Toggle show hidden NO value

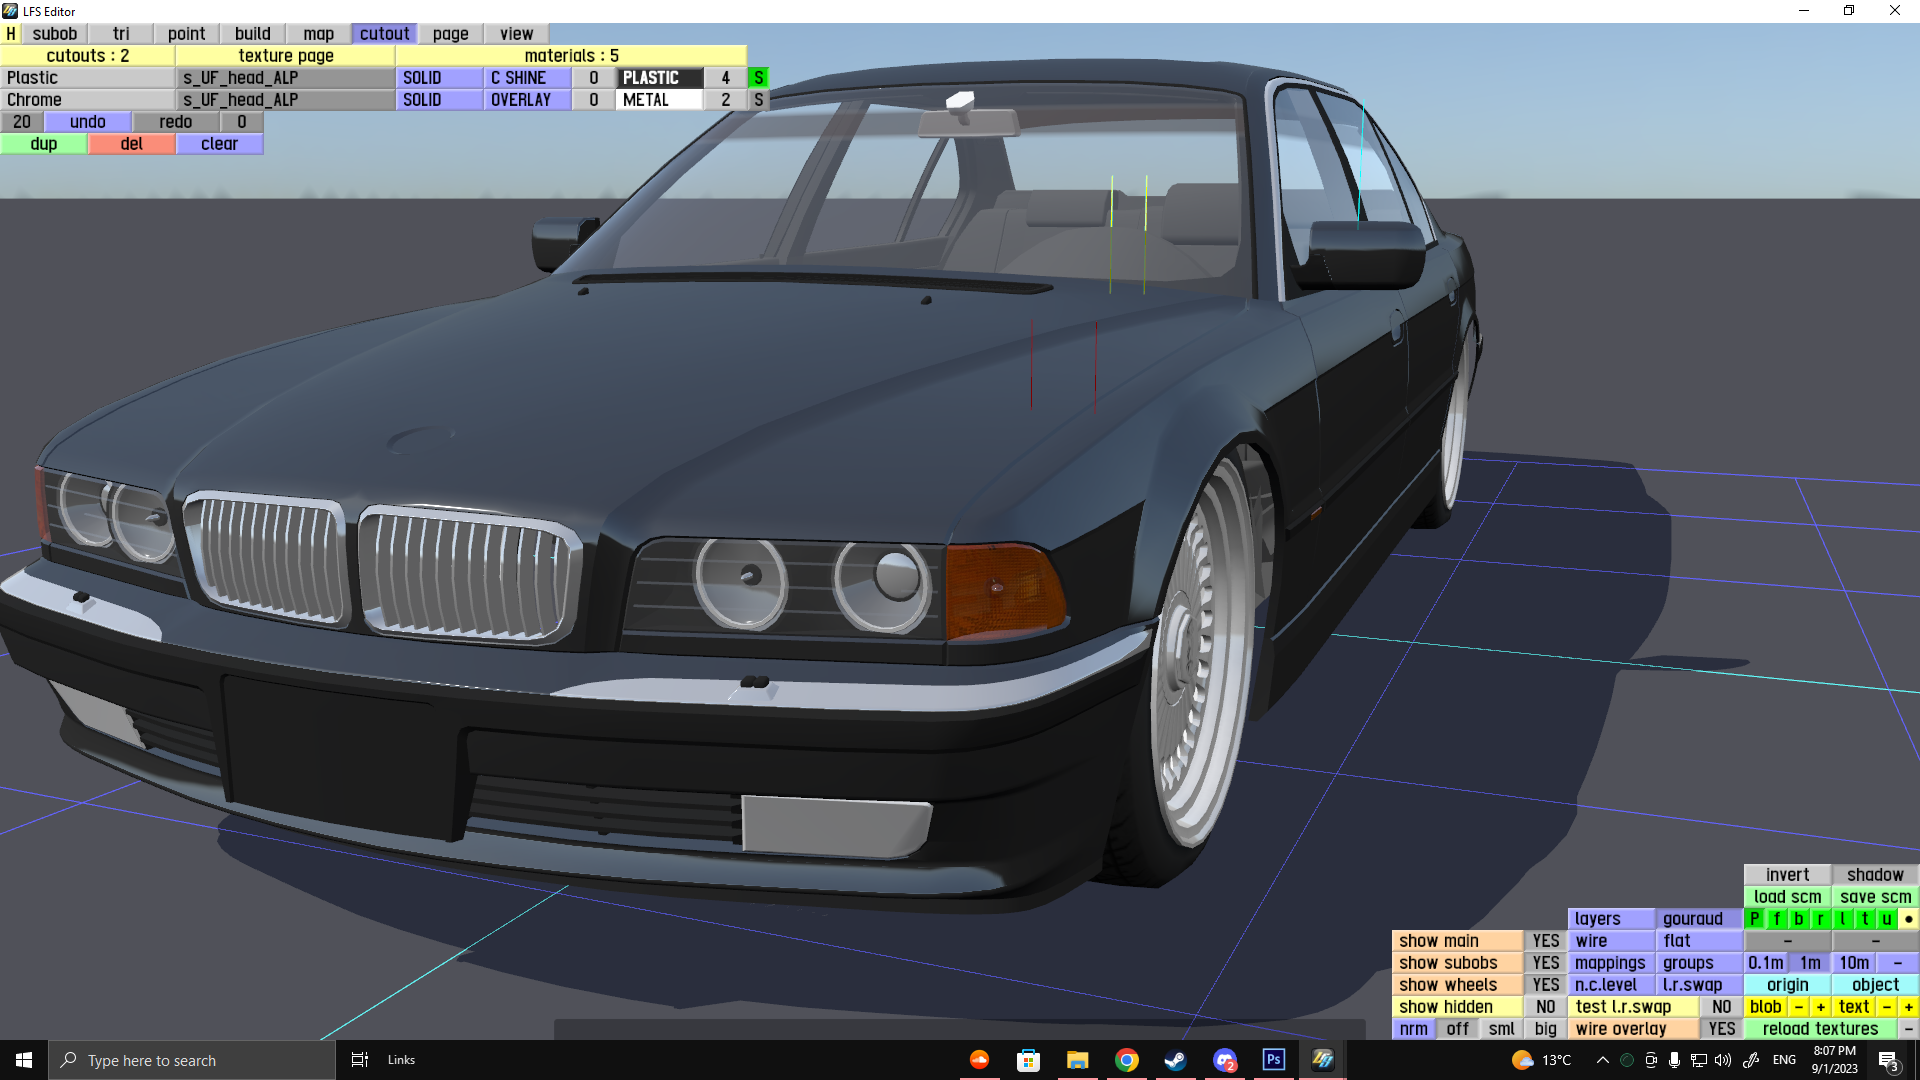1545,1007
